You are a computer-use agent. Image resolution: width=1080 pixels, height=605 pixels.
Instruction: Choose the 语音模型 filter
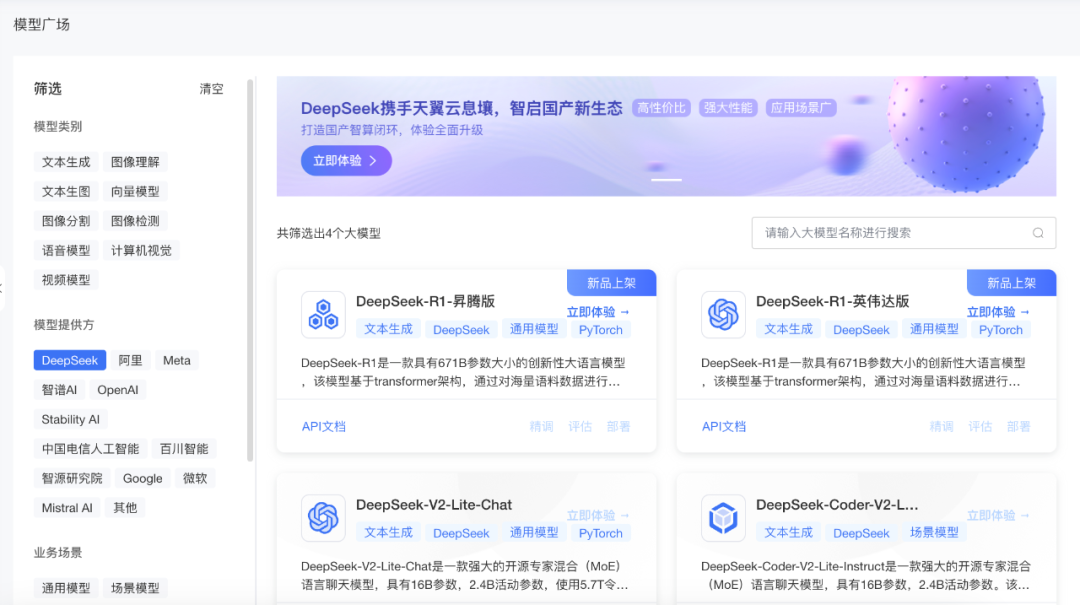[x=66, y=251]
